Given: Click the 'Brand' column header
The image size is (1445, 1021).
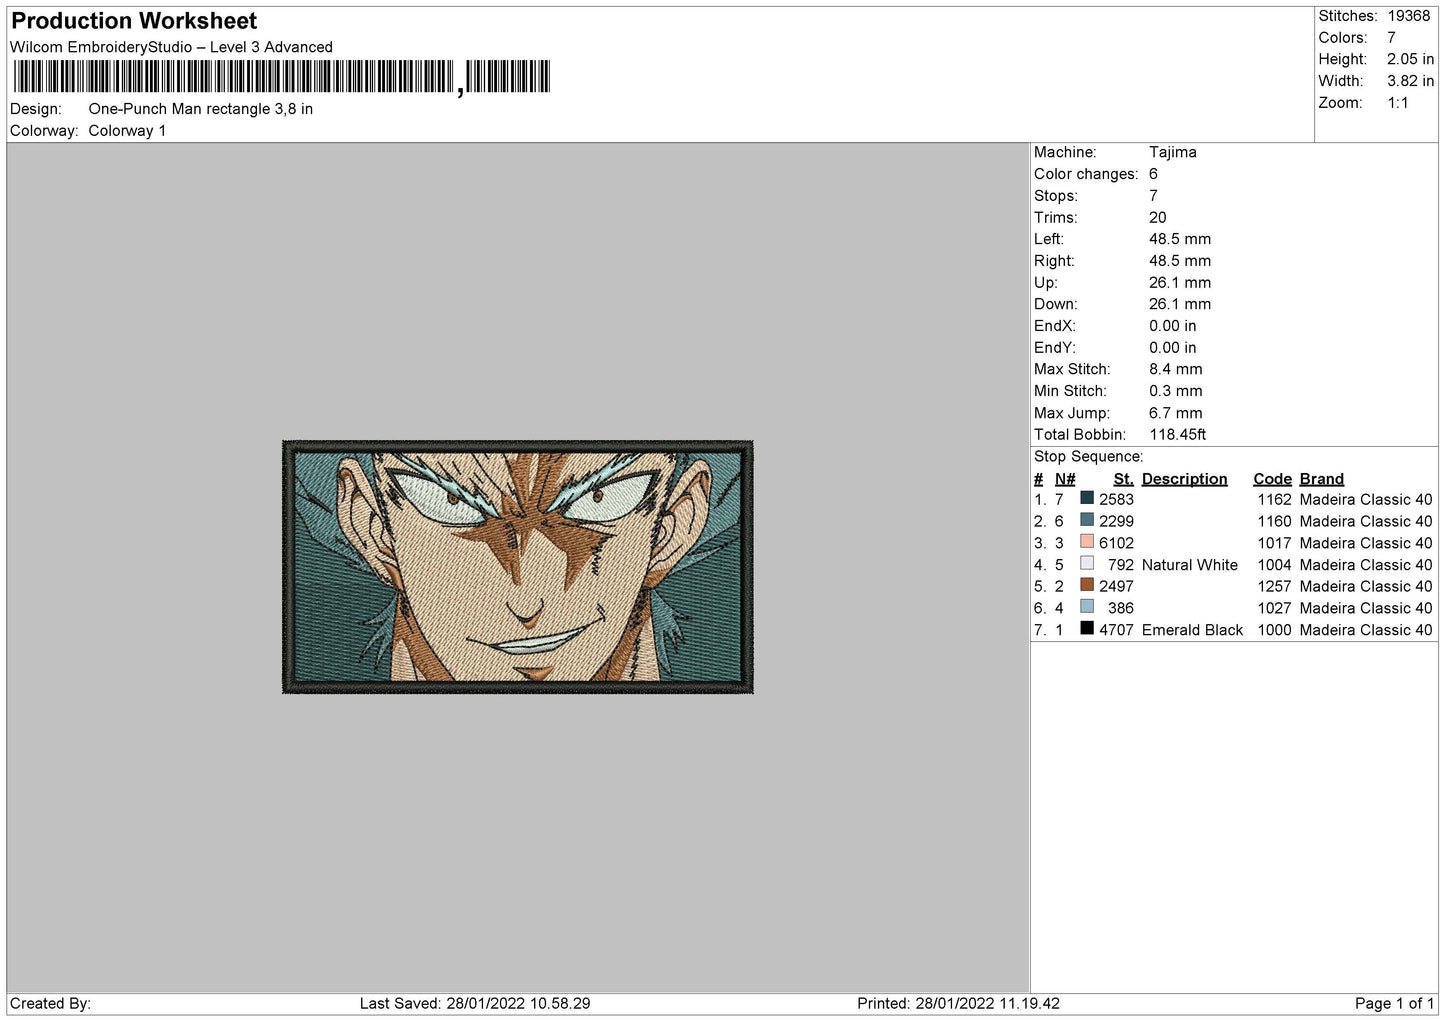Looking at the screenshot, I should pyautogui.click(x=1322, y=479).
